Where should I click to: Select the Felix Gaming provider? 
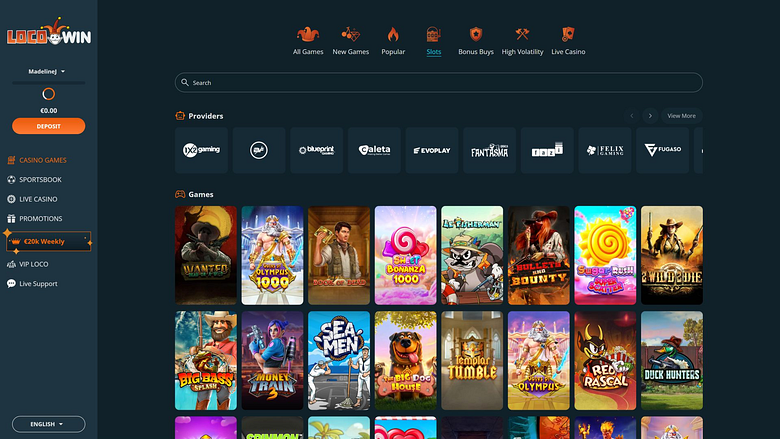tap(605, 150)
